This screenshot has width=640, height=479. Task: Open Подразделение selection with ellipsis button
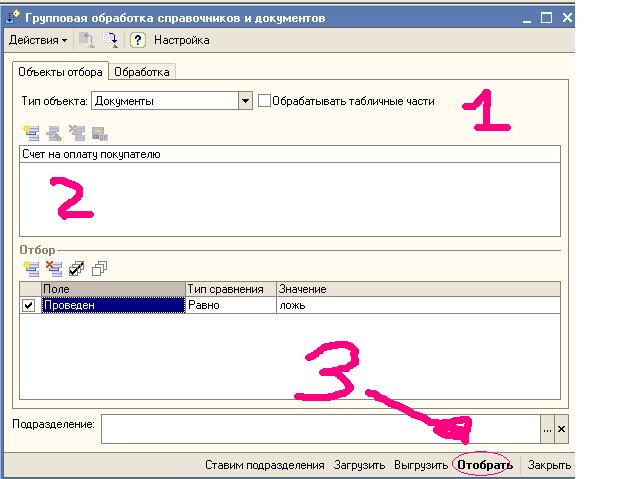click(547, 429)
